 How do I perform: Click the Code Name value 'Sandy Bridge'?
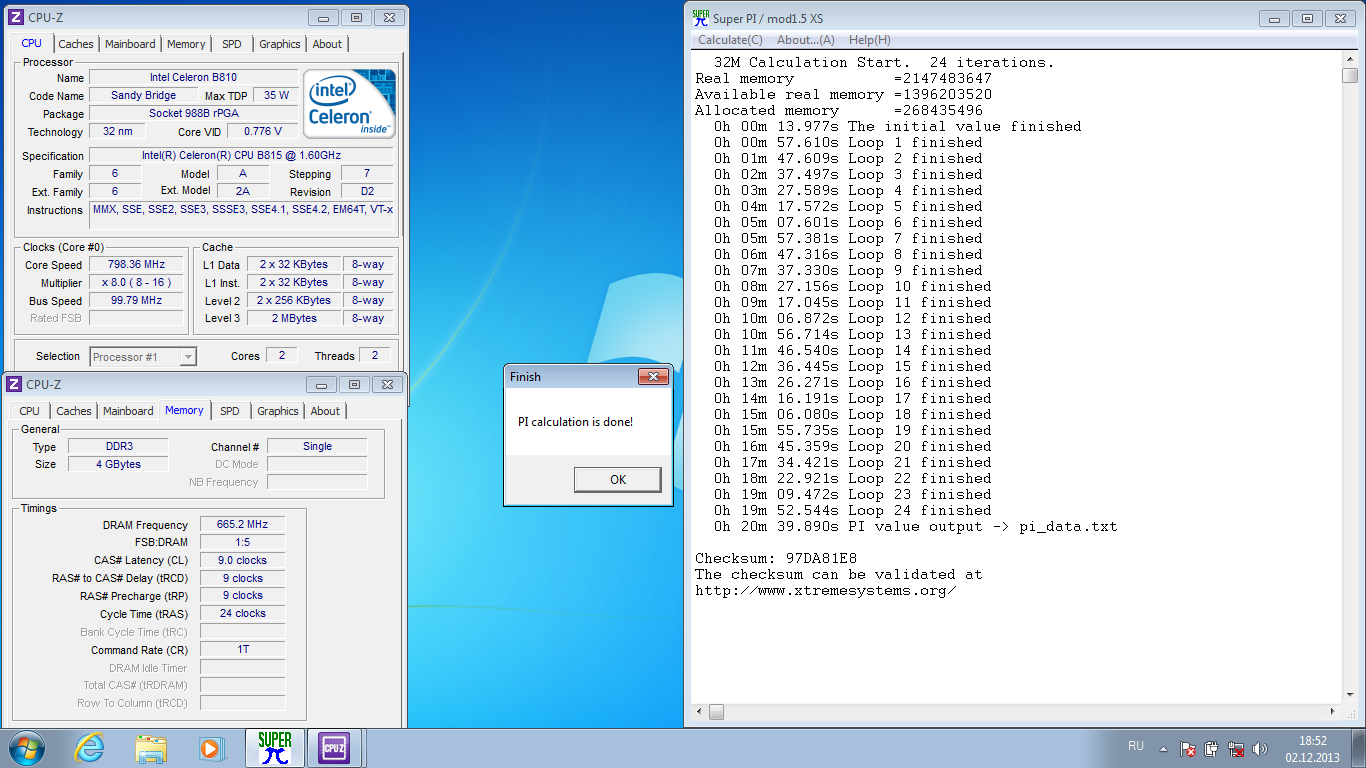coord(143,95)
